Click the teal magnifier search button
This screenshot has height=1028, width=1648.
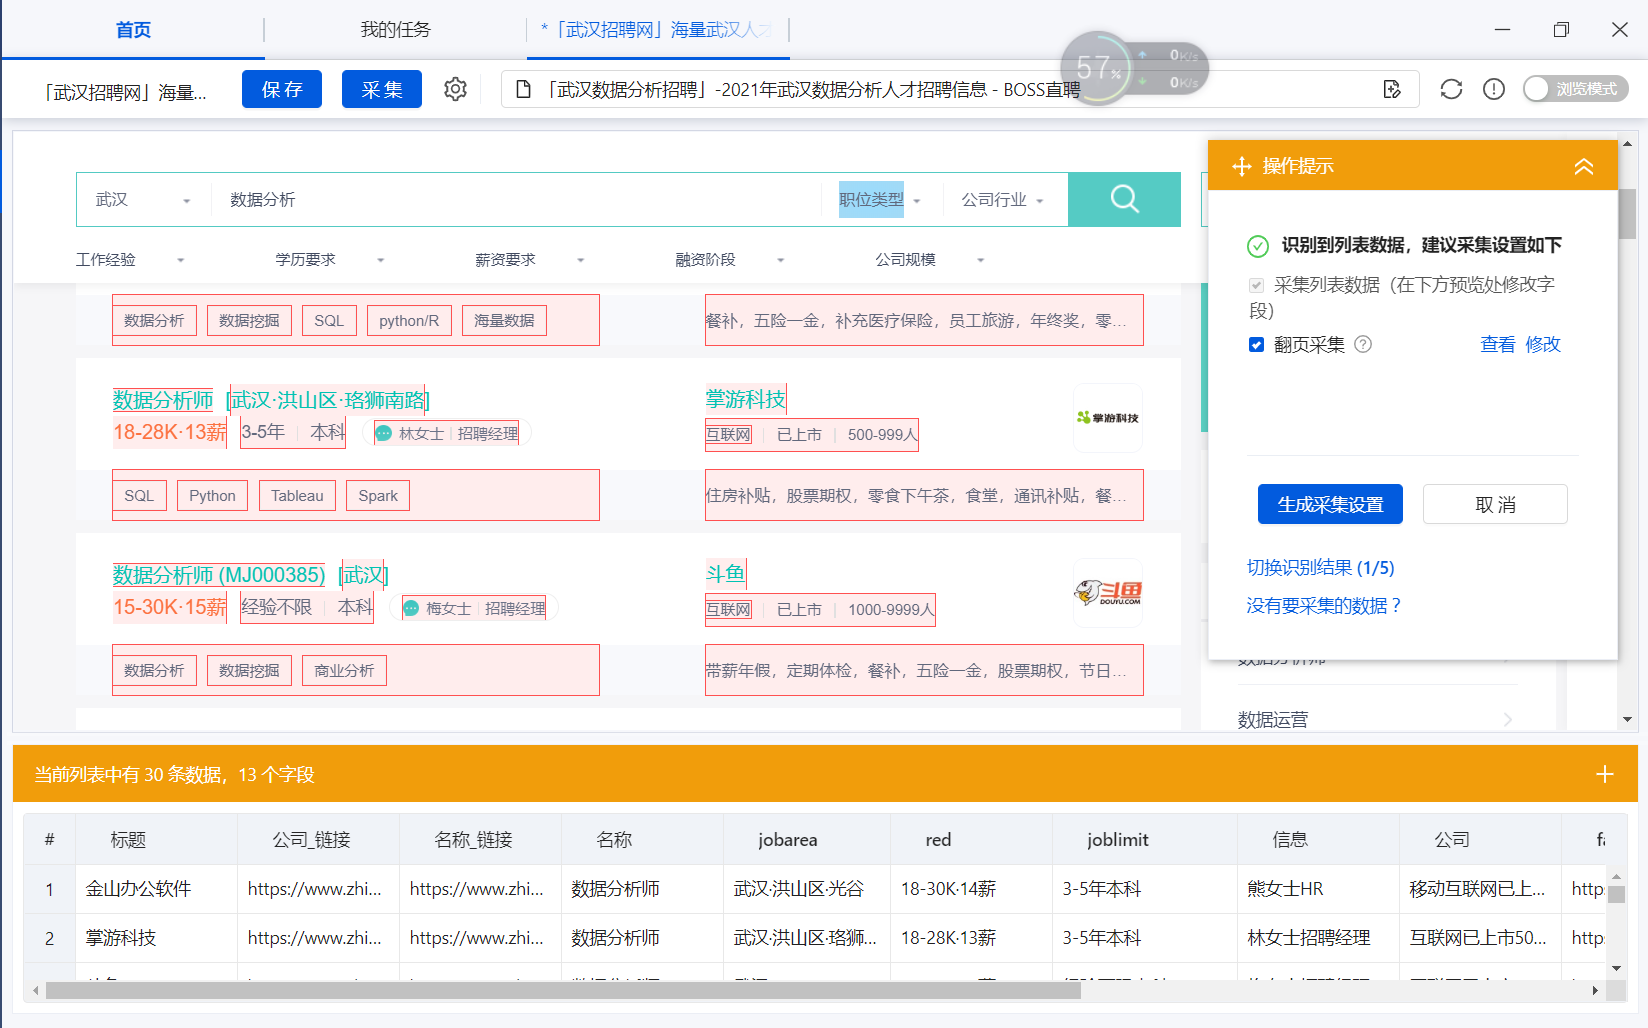click(x=1124, y=199)
